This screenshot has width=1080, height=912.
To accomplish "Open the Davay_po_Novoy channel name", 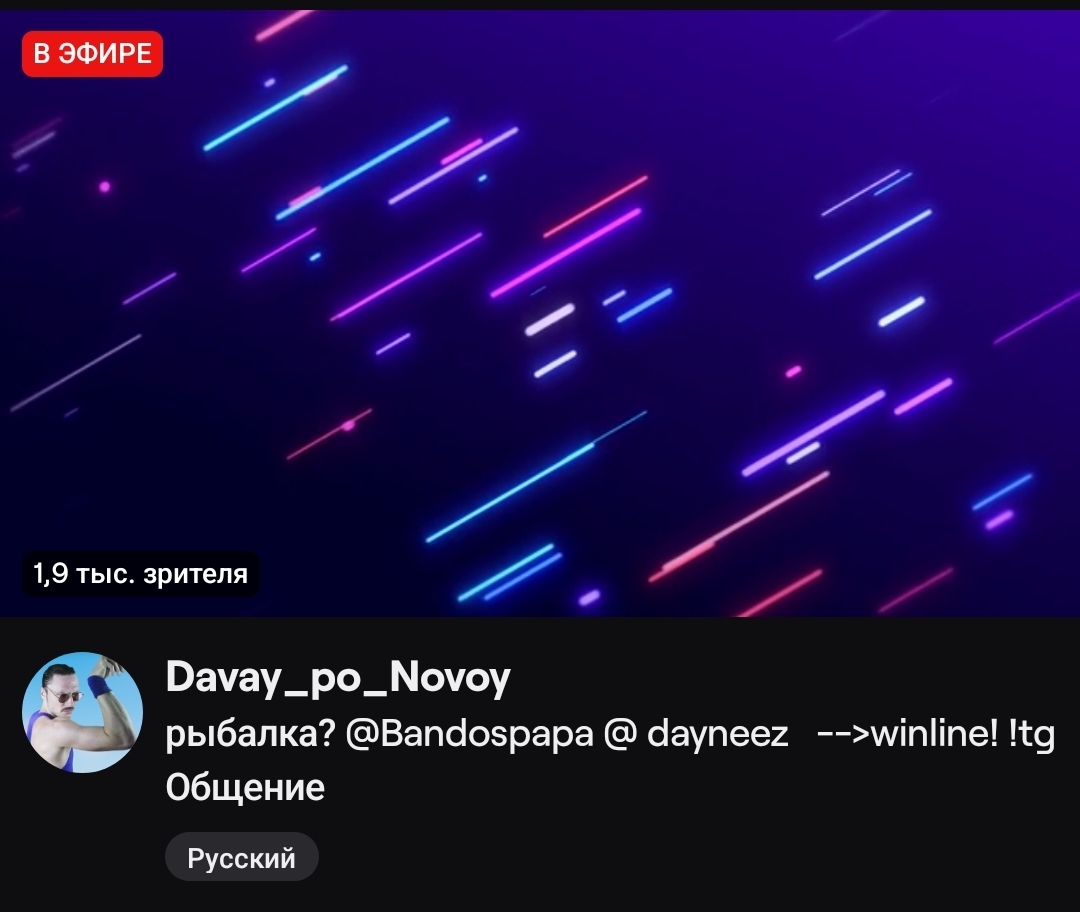I will coord(338,678).
